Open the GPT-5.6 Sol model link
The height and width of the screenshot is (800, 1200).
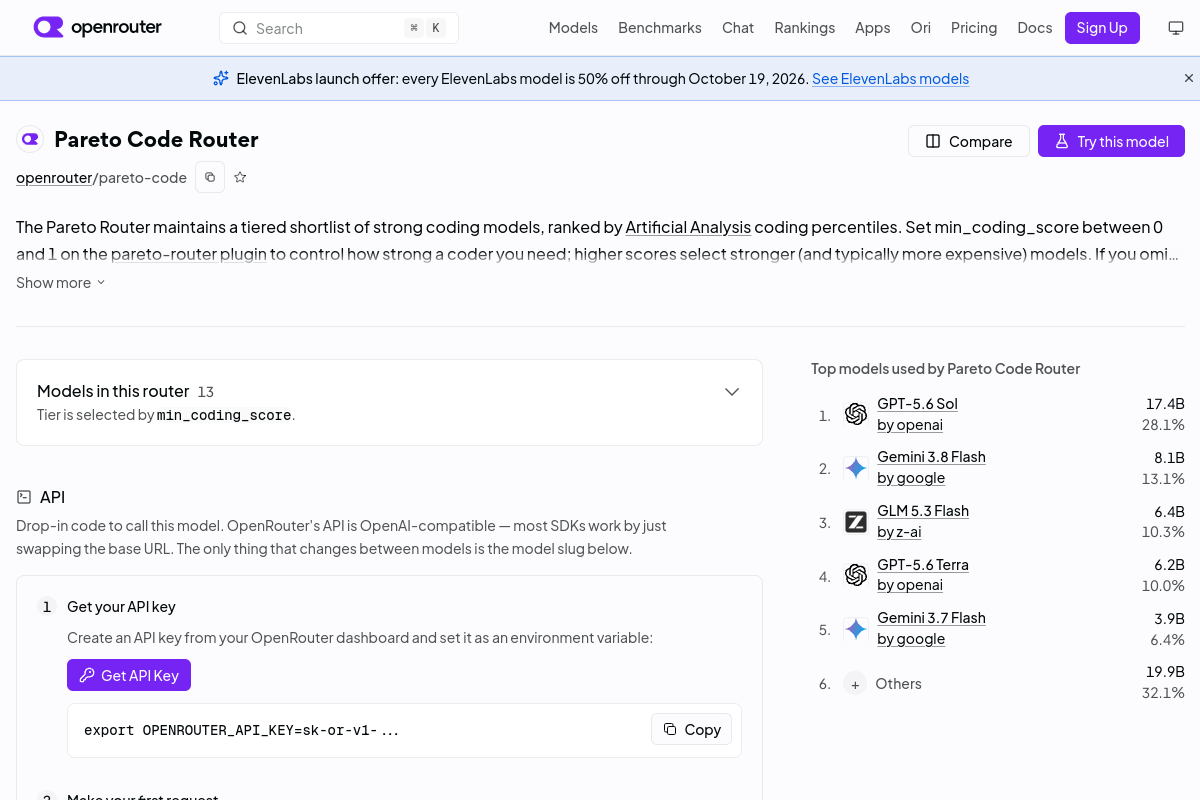(x=917, y=404)
